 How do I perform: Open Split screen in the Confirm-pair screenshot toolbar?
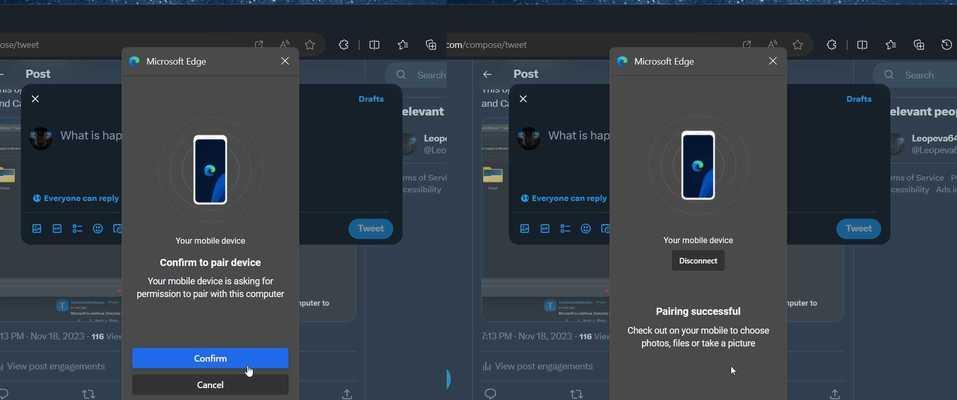pos(375,45)
